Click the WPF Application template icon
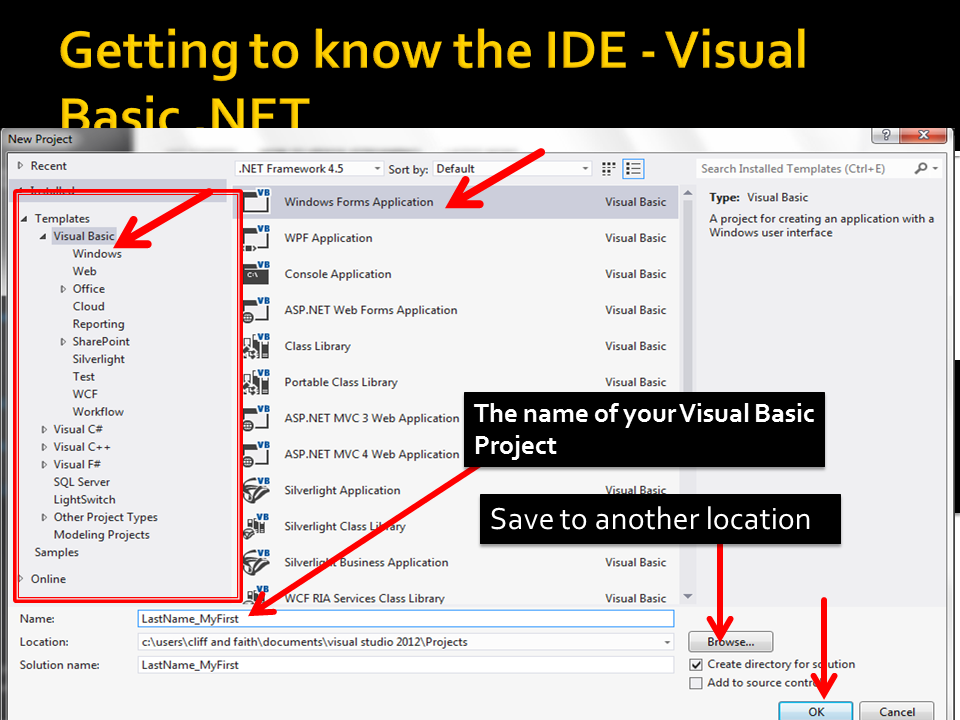The width and height of the screenshot is (960, 720). tap(257, 238)
